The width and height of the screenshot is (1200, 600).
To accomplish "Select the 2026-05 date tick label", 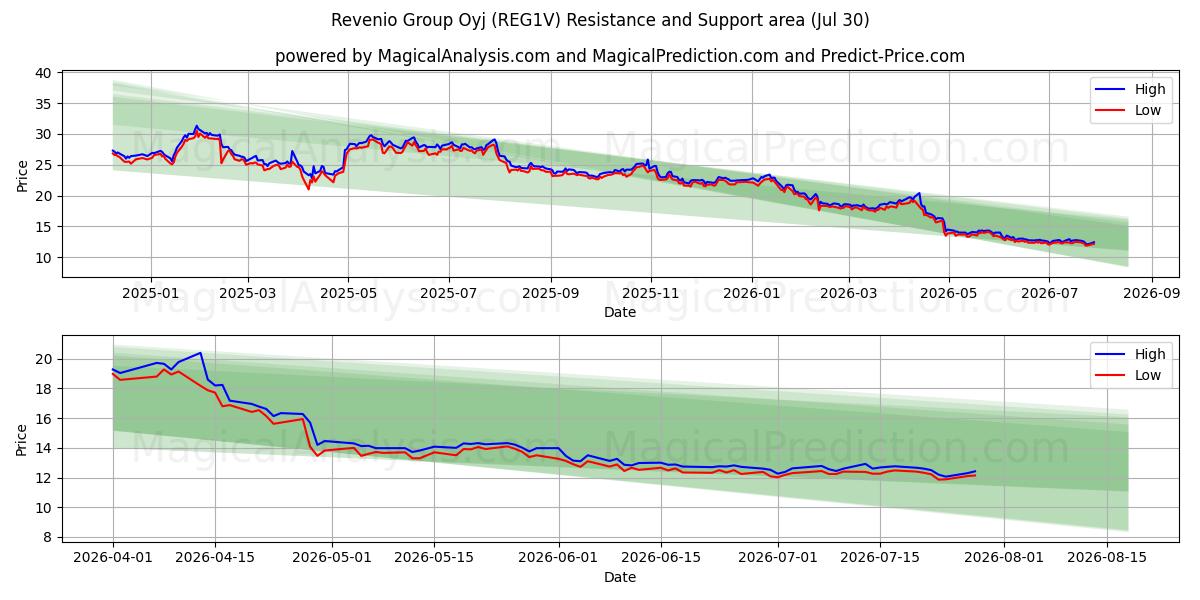I will (x=948, y=295).
